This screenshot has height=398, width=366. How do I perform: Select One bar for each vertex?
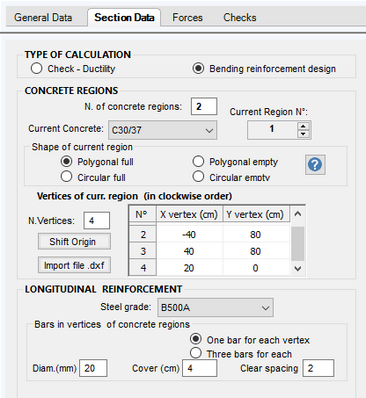(250, 340)
